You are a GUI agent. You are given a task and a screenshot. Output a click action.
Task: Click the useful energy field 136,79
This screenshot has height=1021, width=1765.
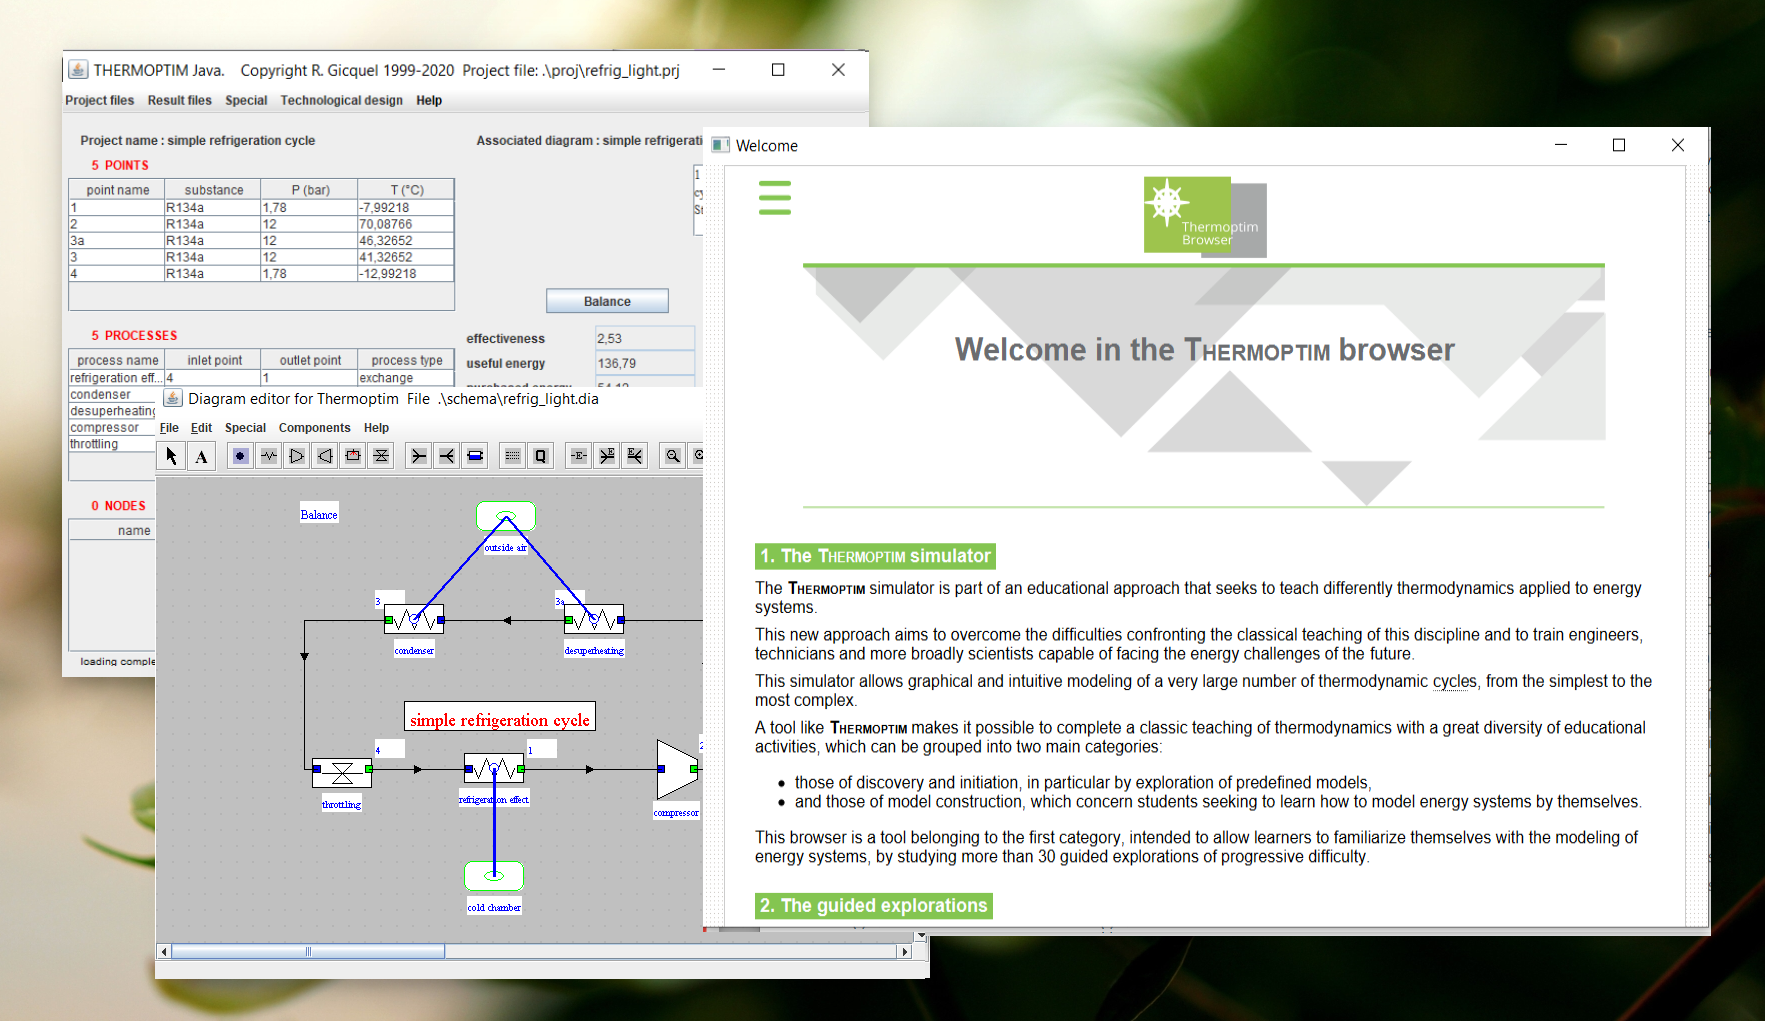tap(645, 363)
